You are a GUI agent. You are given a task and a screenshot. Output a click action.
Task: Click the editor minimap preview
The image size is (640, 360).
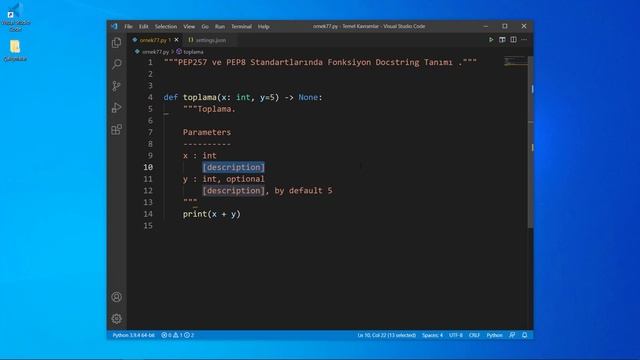click(515, 62)
